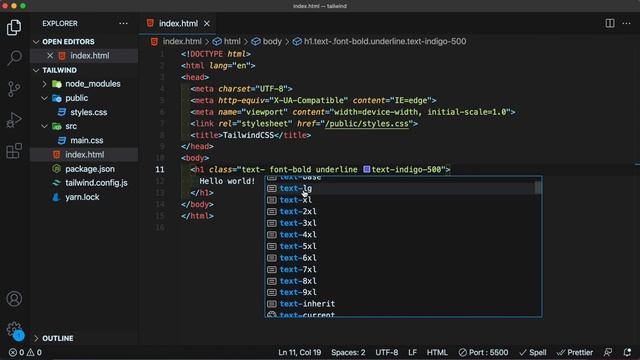Viewport: 640px width, 360px height.
Task: Click the errors and warnings status indicator
Action: [25, 352]
